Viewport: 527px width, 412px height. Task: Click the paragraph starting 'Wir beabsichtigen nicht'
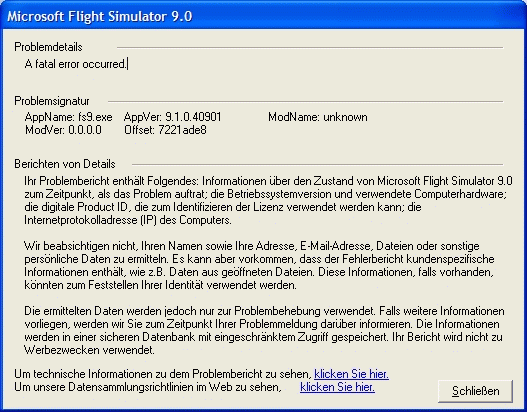pos(259,265)
